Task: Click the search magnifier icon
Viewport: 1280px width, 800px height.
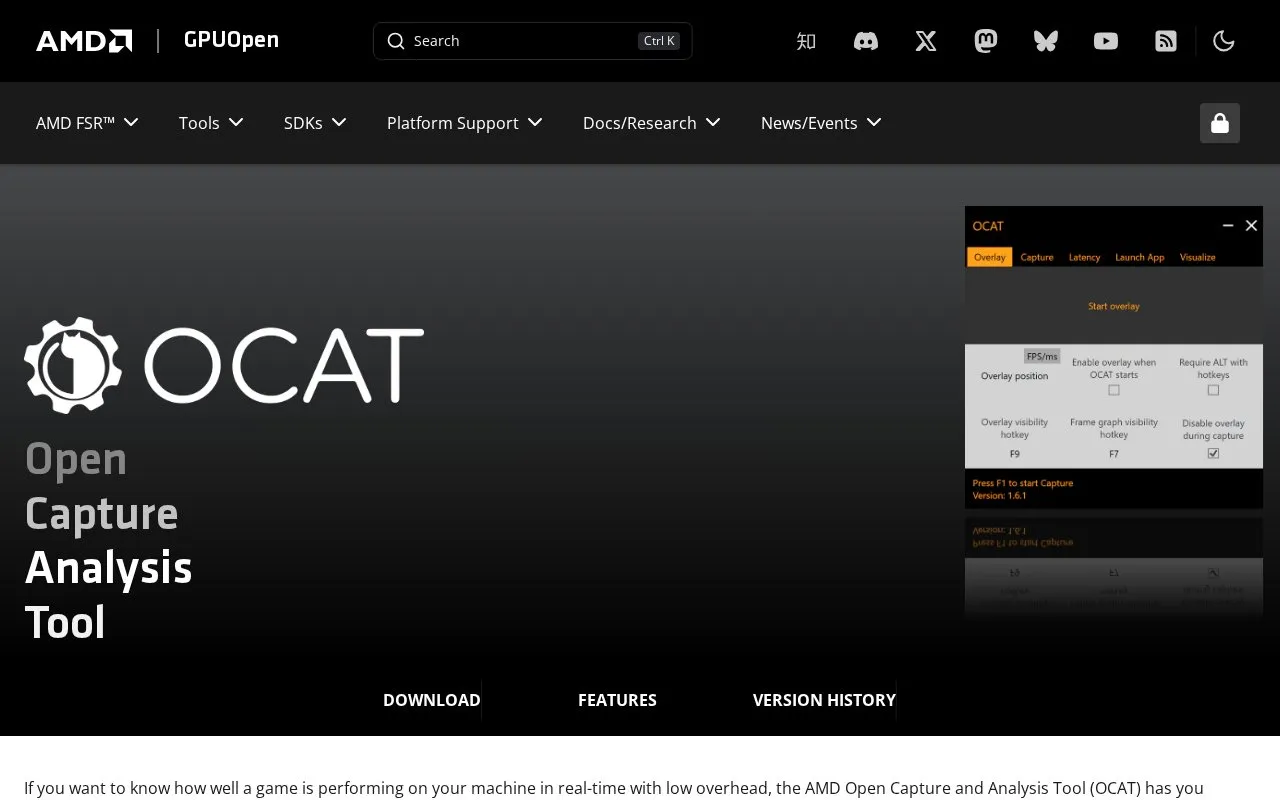Action: point(396,41)
